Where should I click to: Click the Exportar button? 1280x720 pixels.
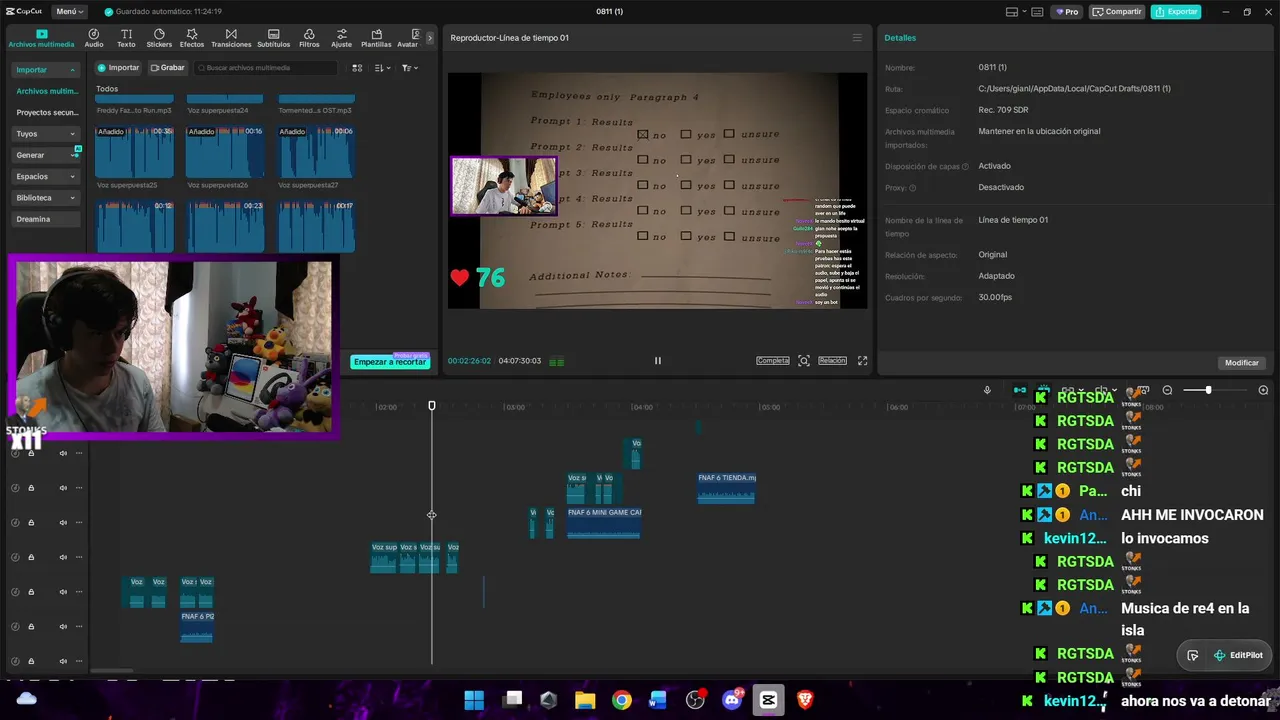[1176, 12]
